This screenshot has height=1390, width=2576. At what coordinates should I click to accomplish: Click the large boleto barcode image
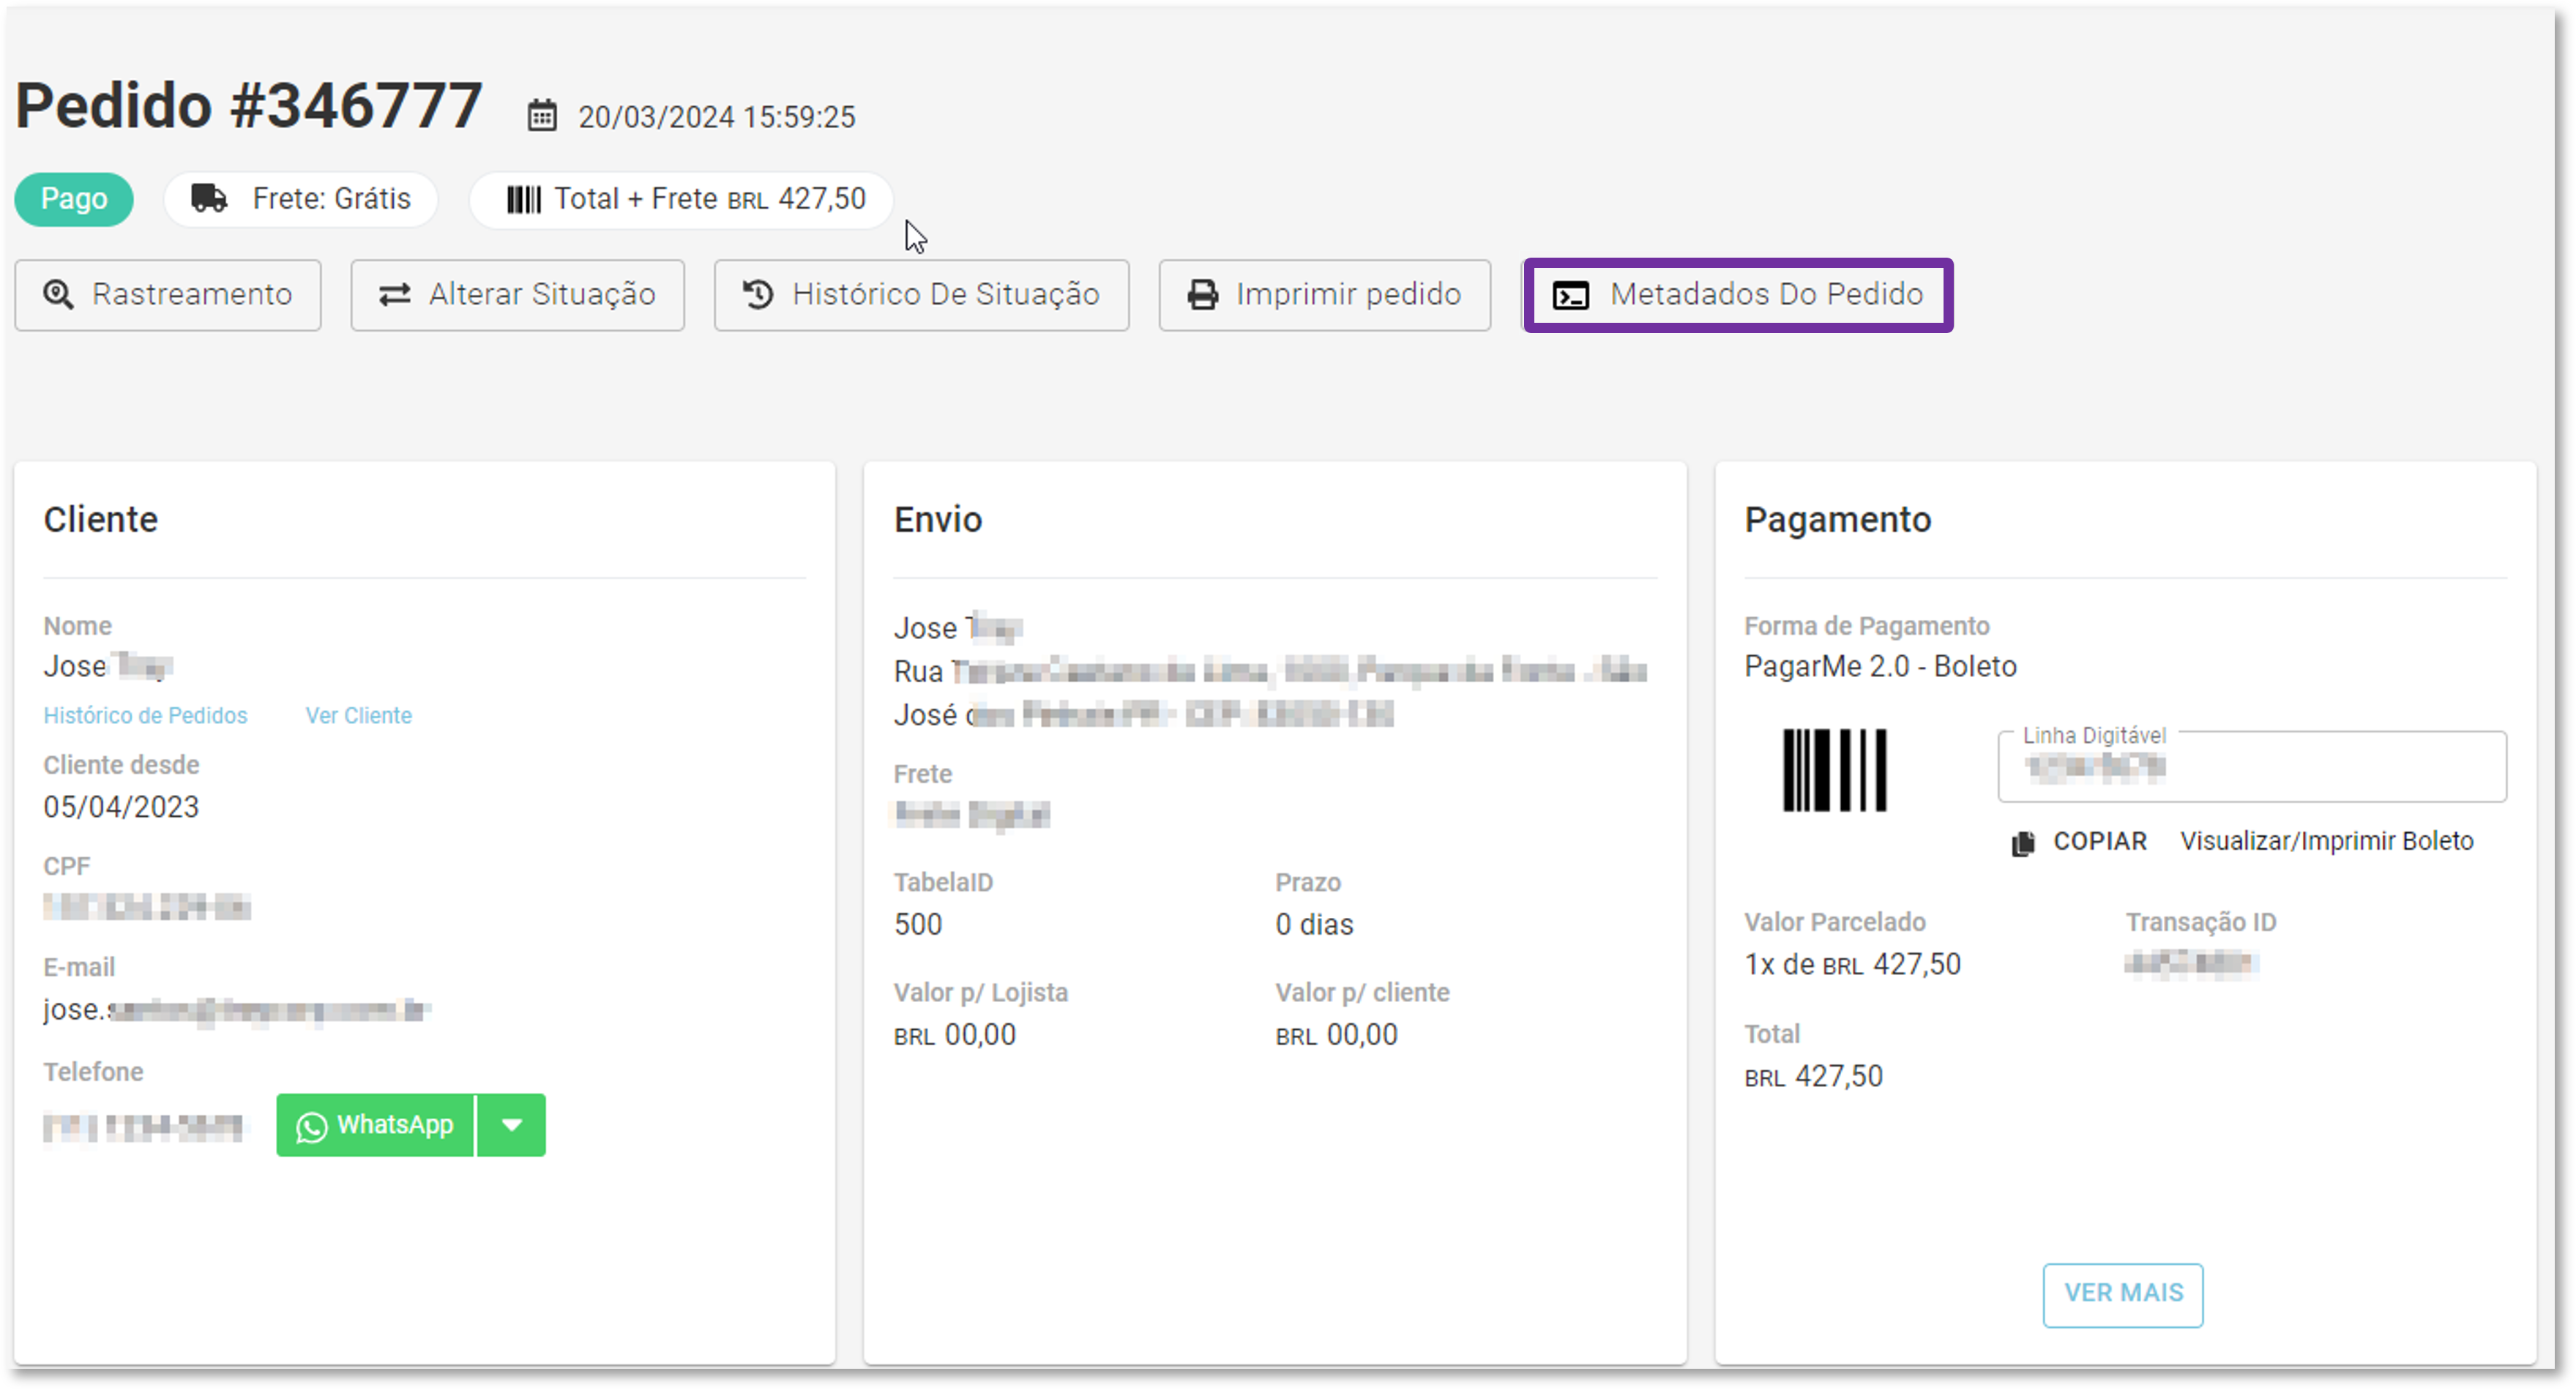tap(1834, 769)
